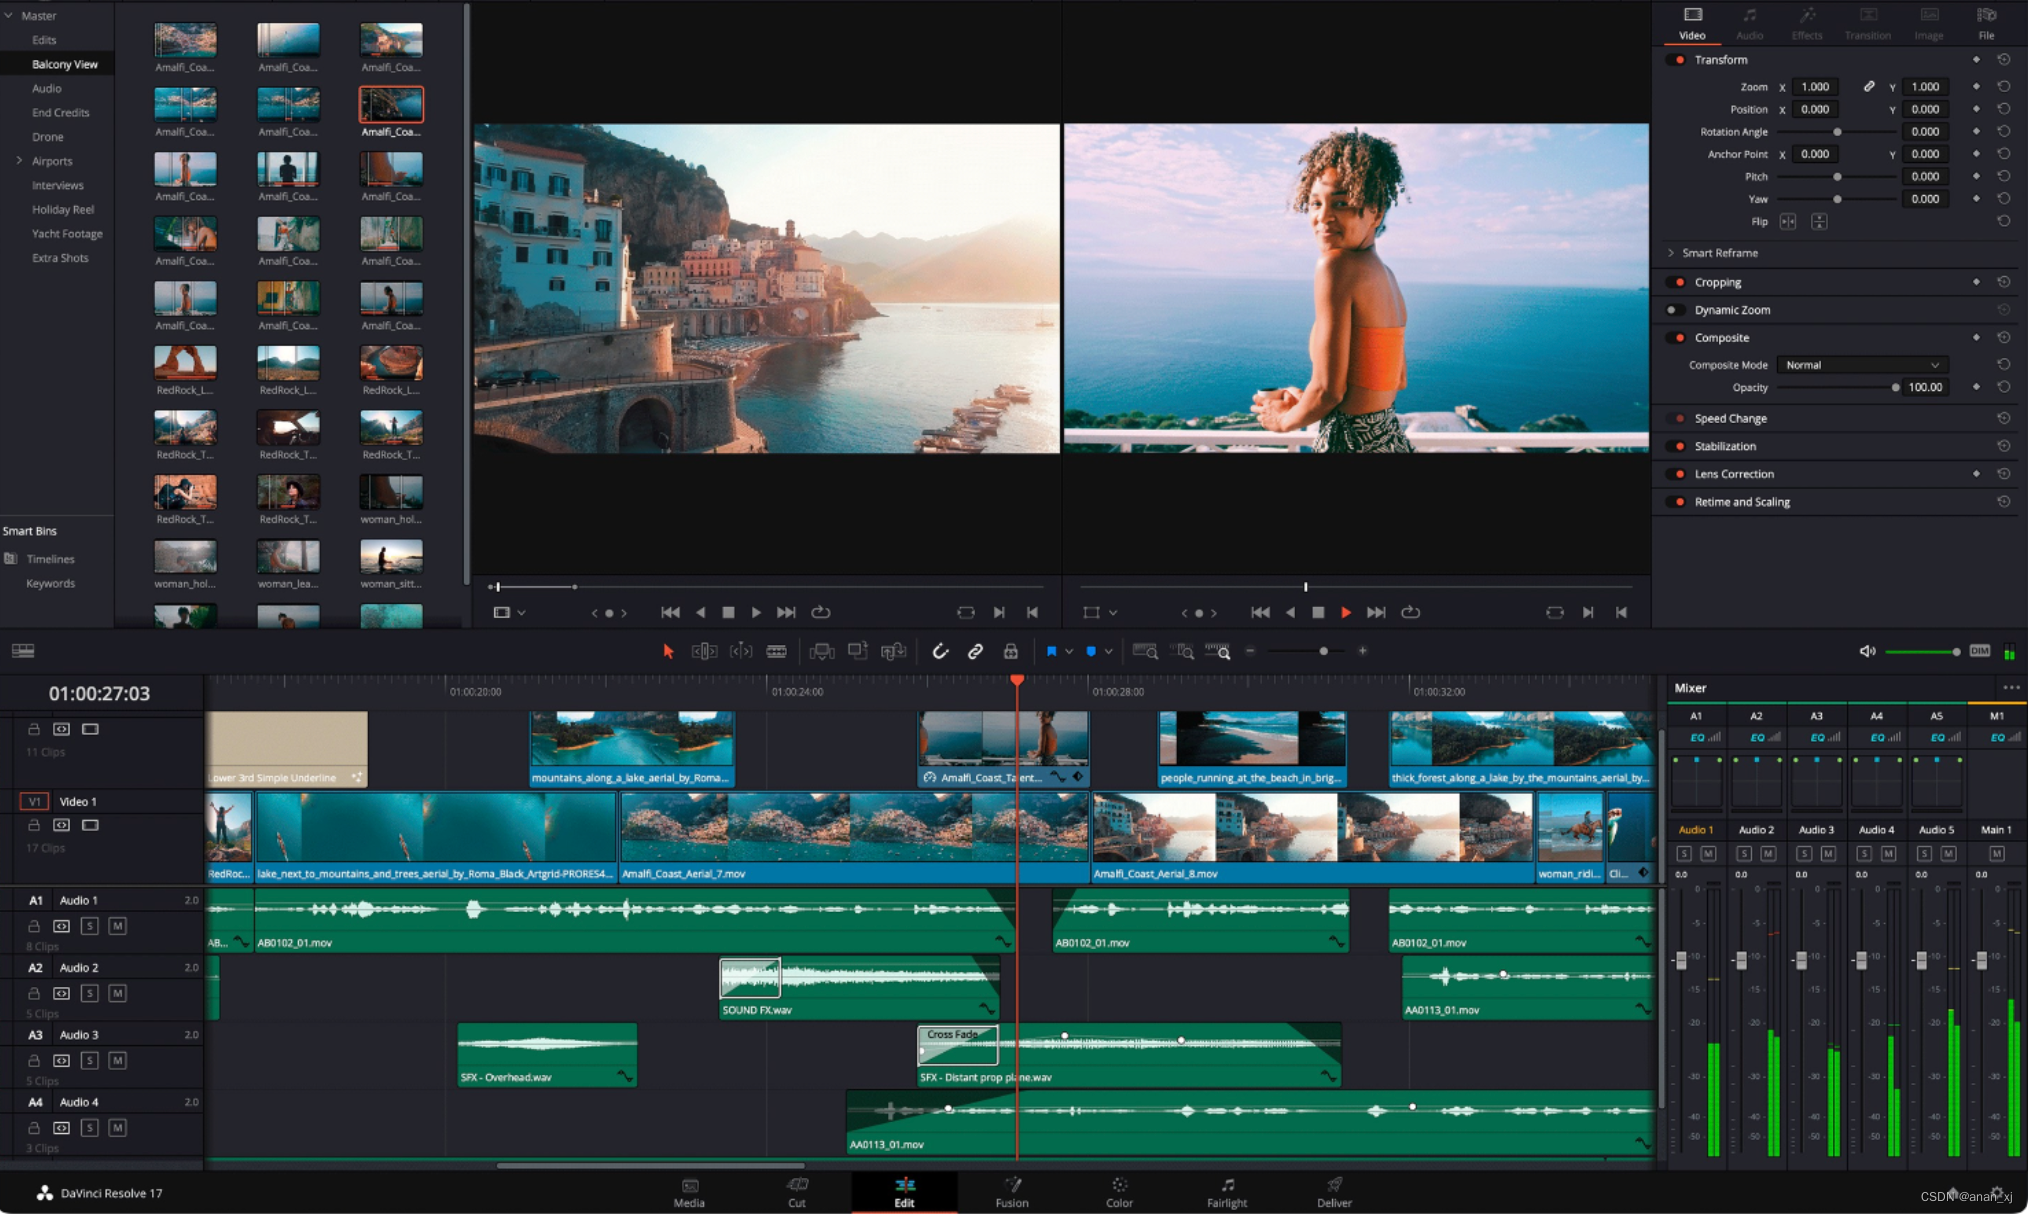This screenshot has height=1214, width=2028.
Task: Open the Yacht Footage bin
Action: point(67,234)
